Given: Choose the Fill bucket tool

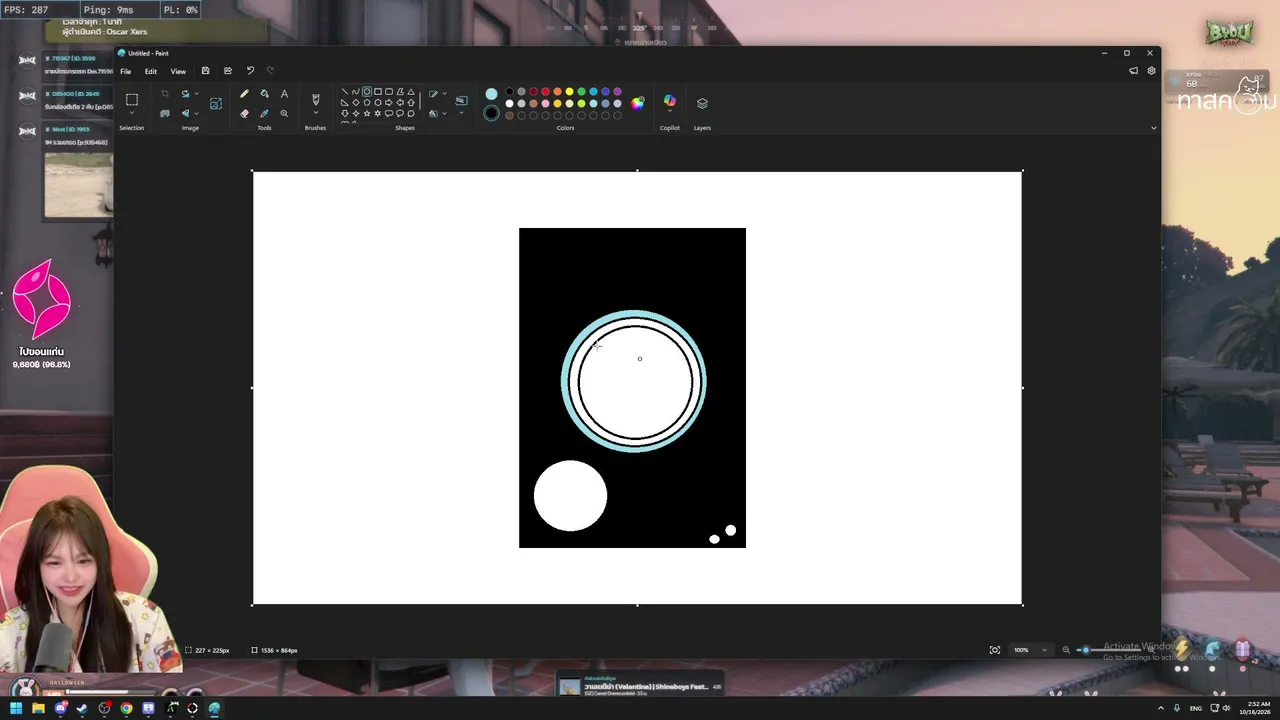Looking at the screenshot, I should 264,94.
